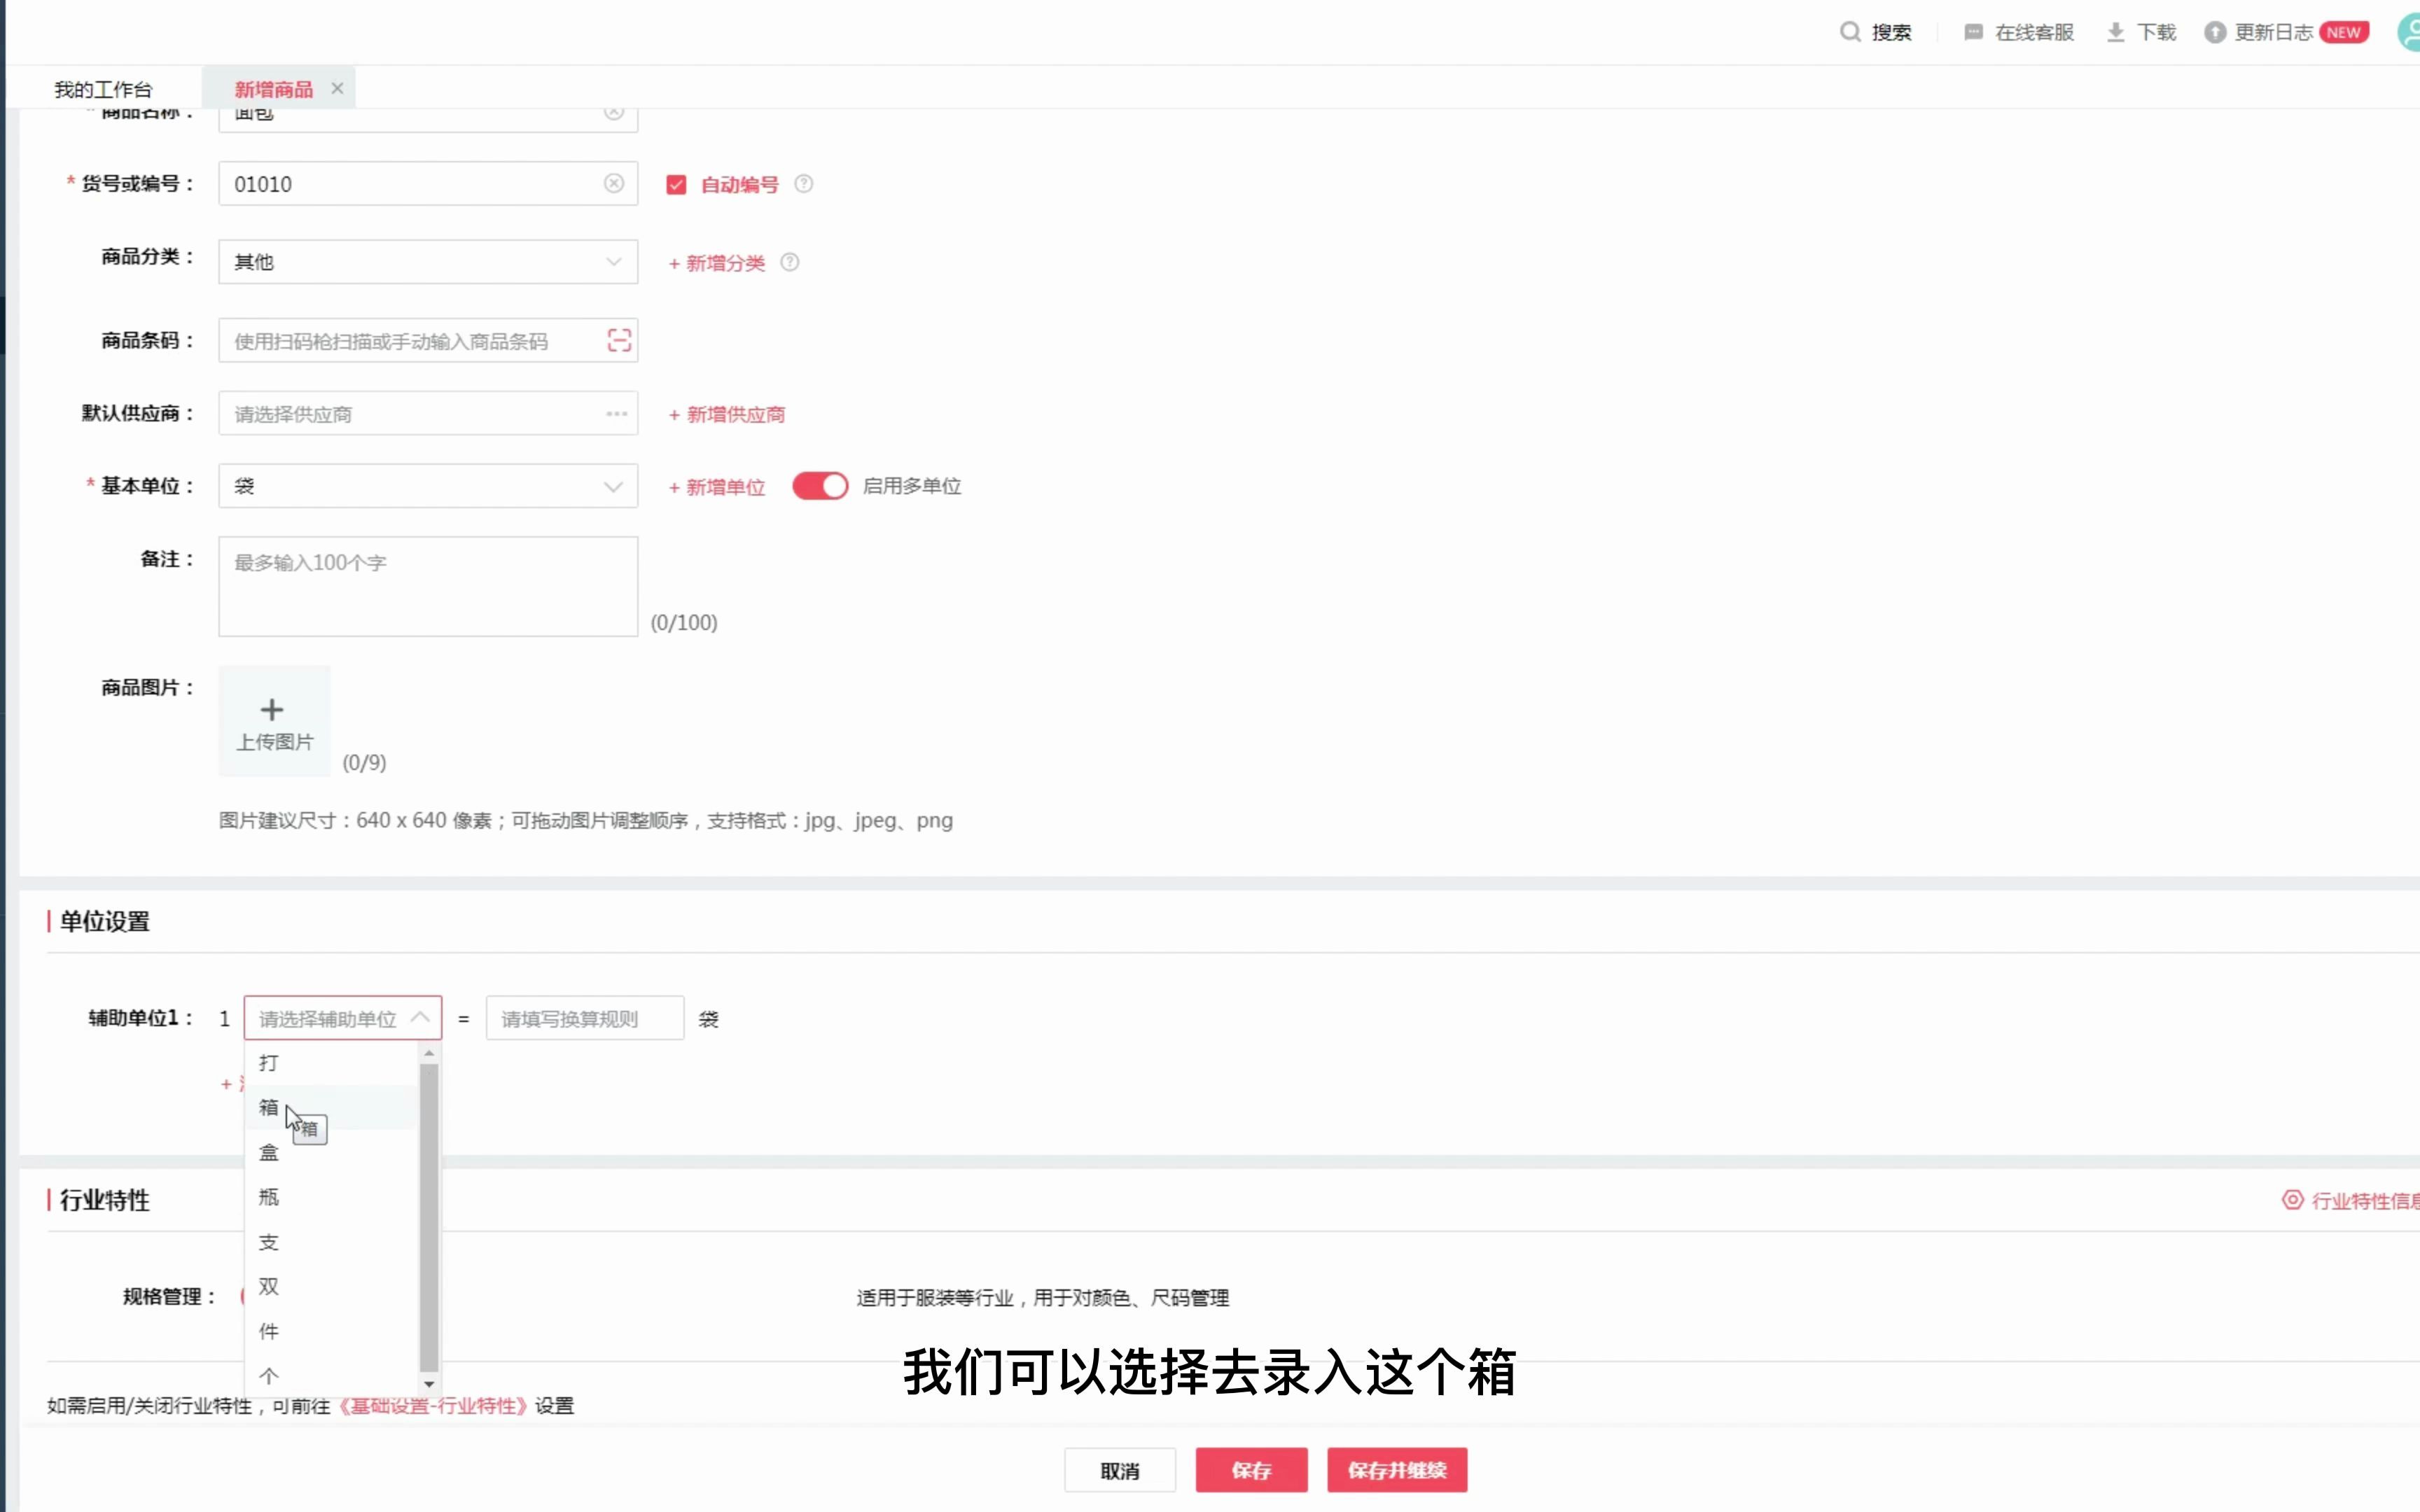Show auto-numbering help tooltip
The image size is (2420, 1512).
point(804,184)
